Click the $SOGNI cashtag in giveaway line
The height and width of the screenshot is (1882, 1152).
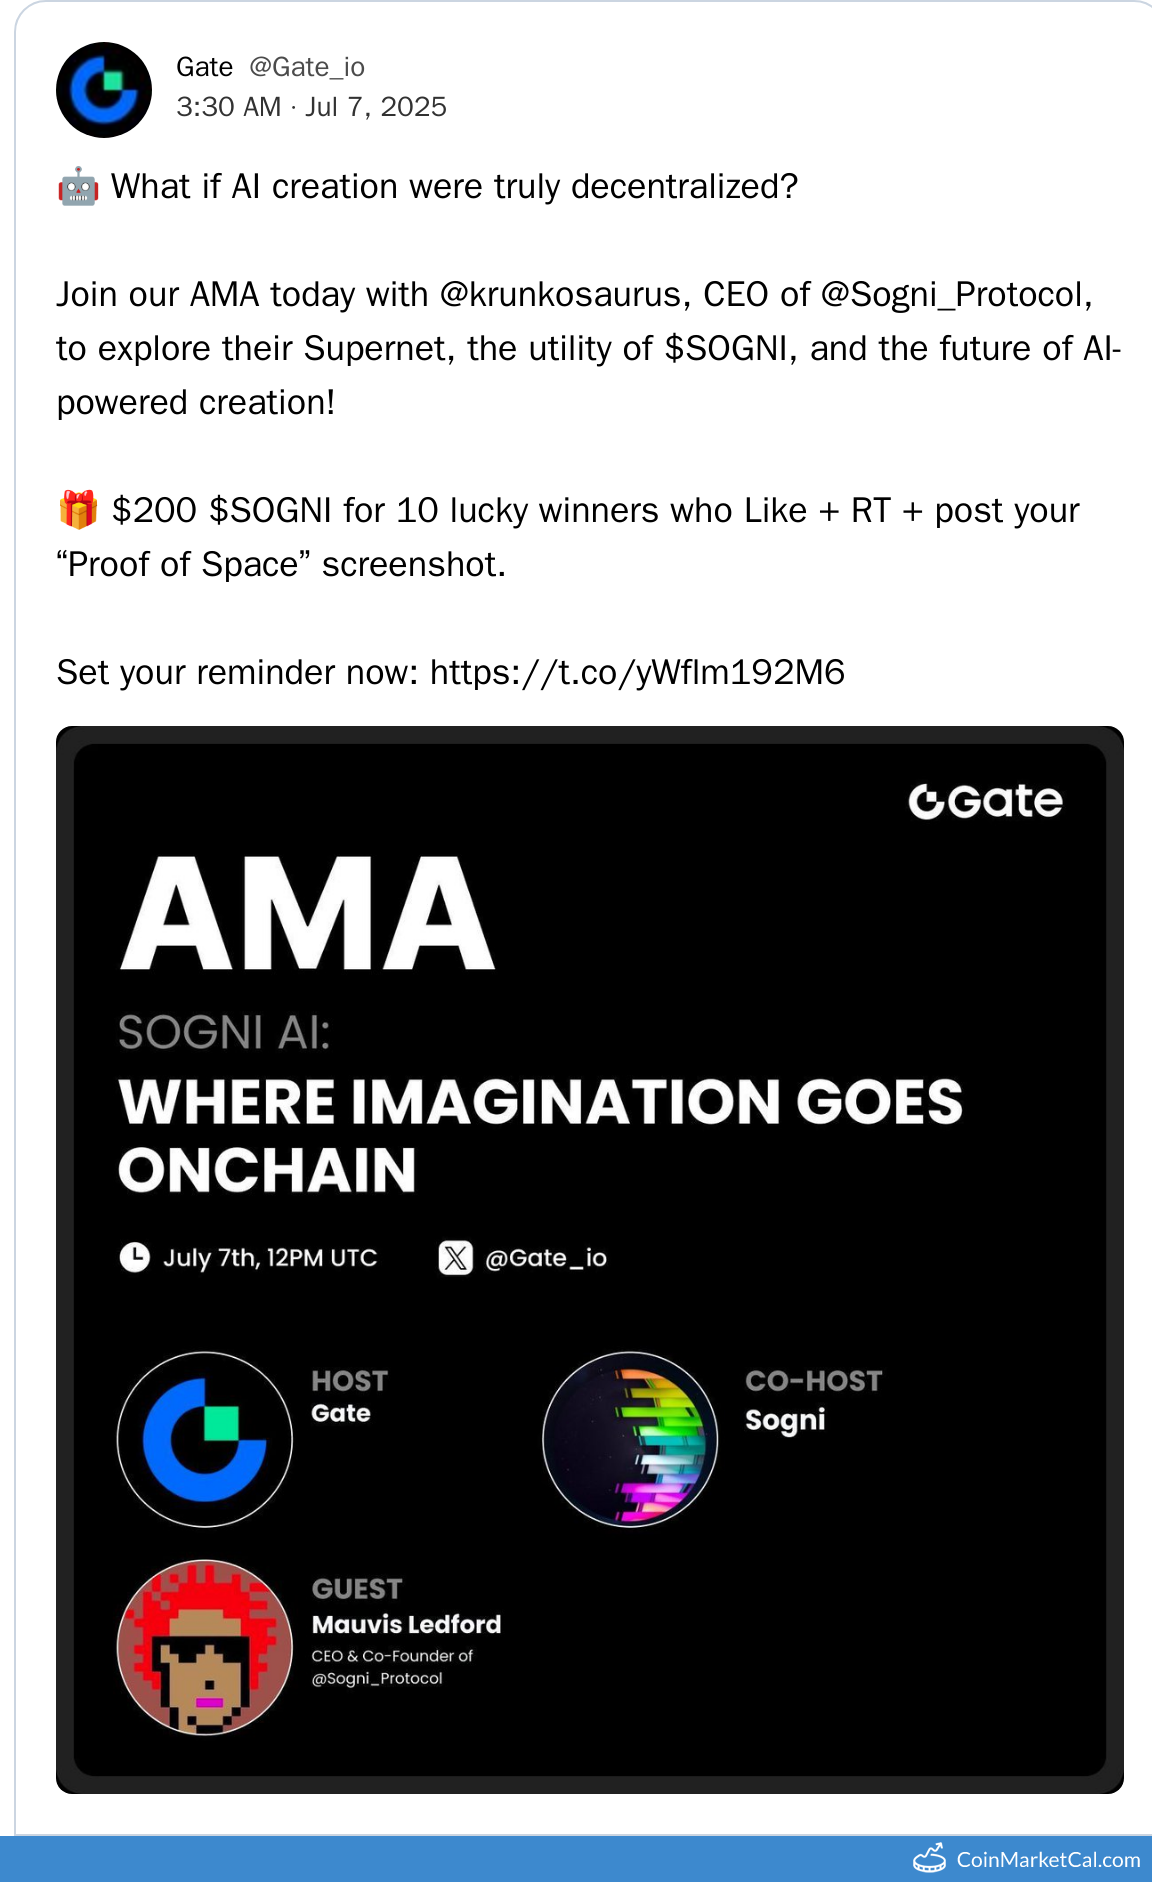click(x=270, y=511)
